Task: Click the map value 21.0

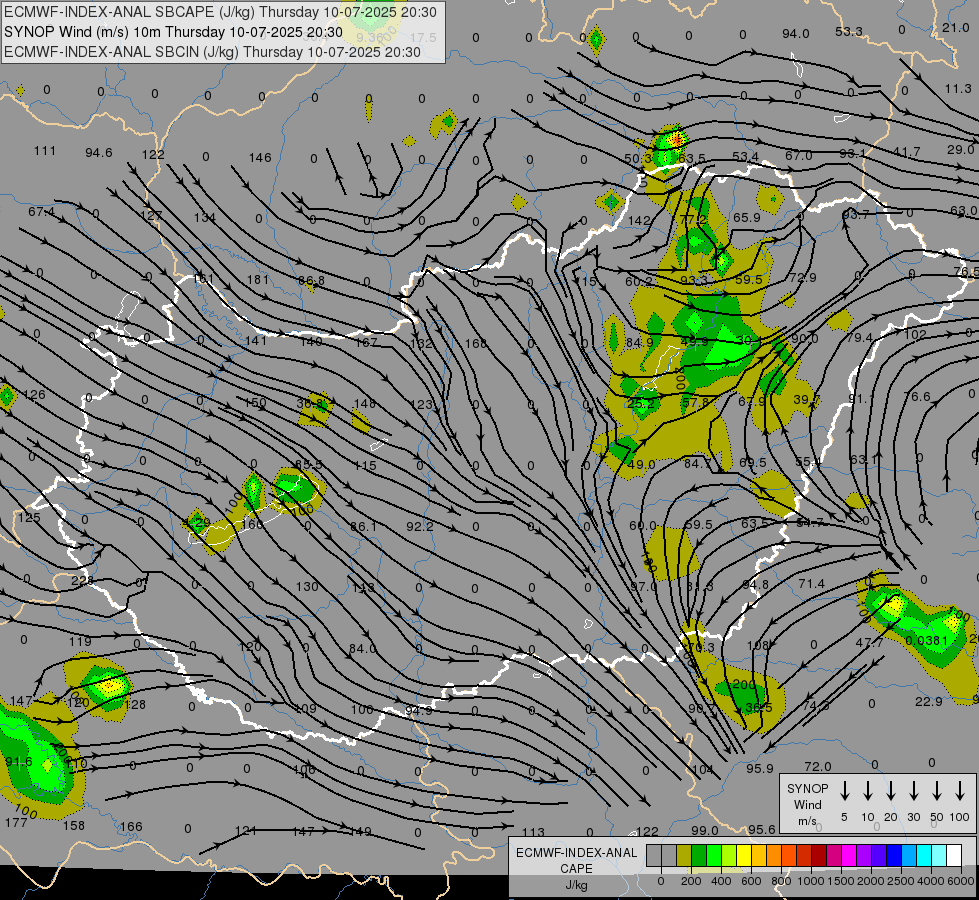Action: [x=956, y=27]
